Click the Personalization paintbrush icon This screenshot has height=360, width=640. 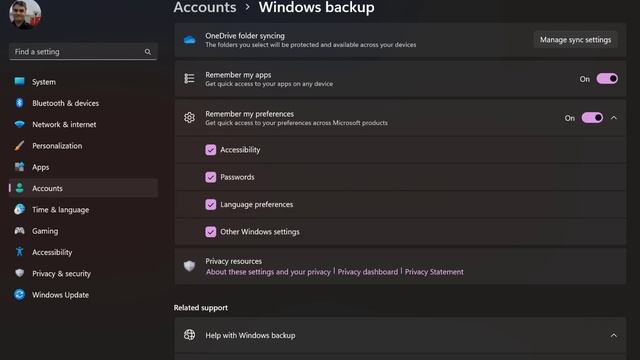click(x=19, y=145)
